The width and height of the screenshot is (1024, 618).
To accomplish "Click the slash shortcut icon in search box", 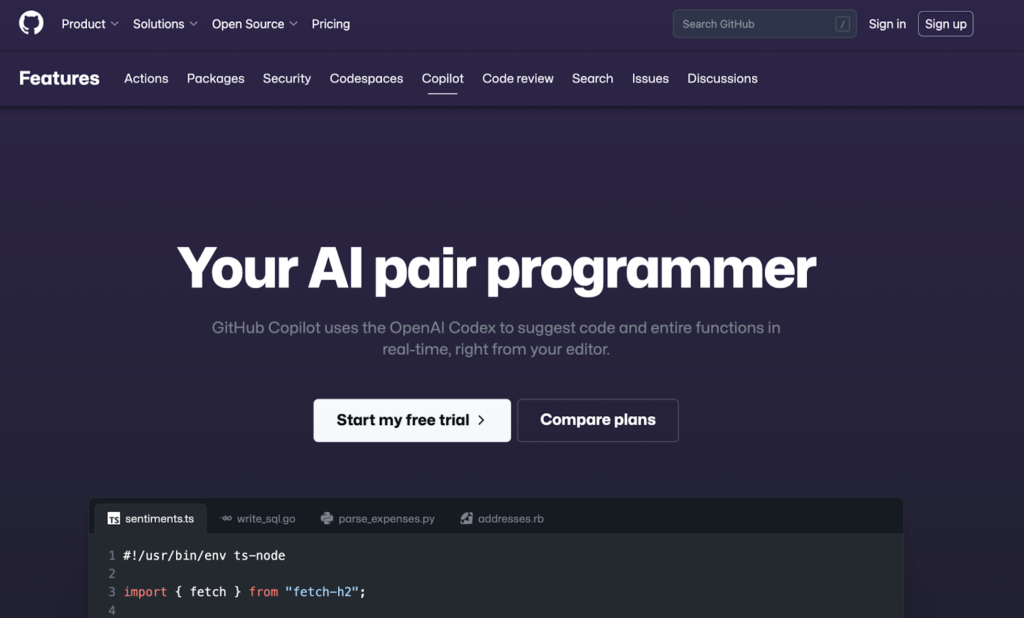I will coord(842,24).
